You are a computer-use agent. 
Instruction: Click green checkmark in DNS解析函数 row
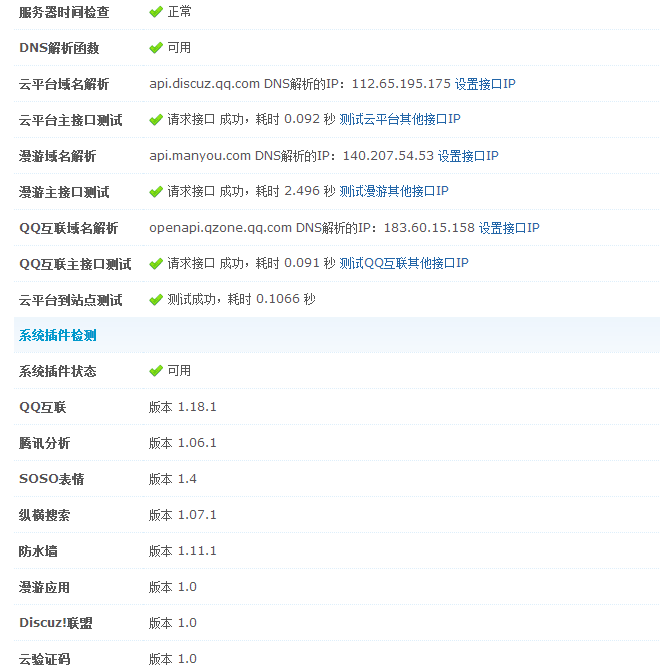156,48
